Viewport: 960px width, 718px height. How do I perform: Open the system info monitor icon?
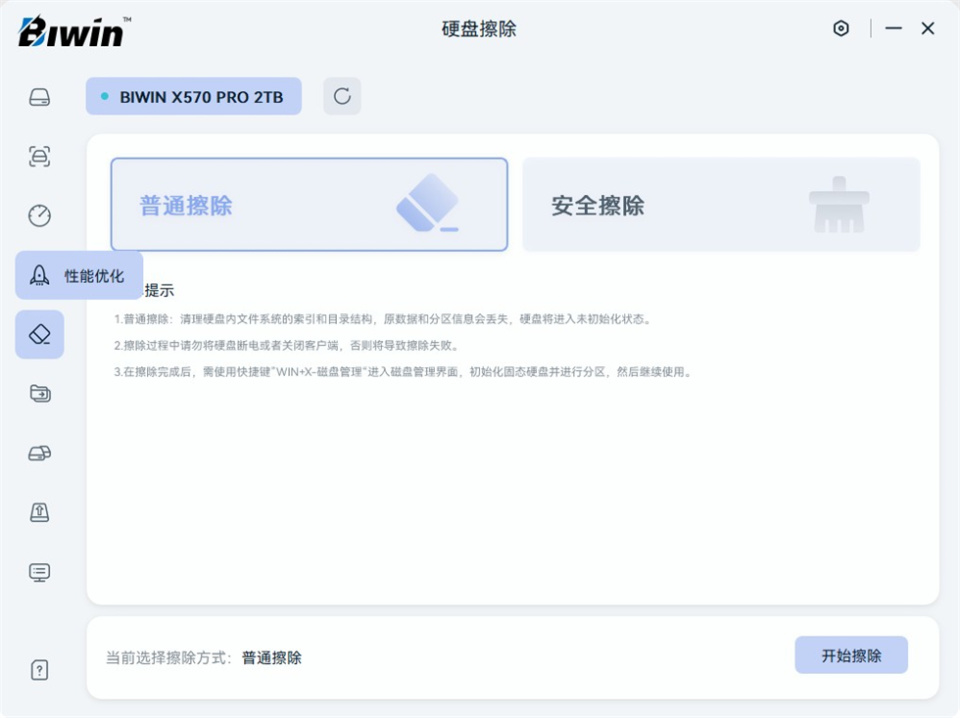(x=40, y=572)
